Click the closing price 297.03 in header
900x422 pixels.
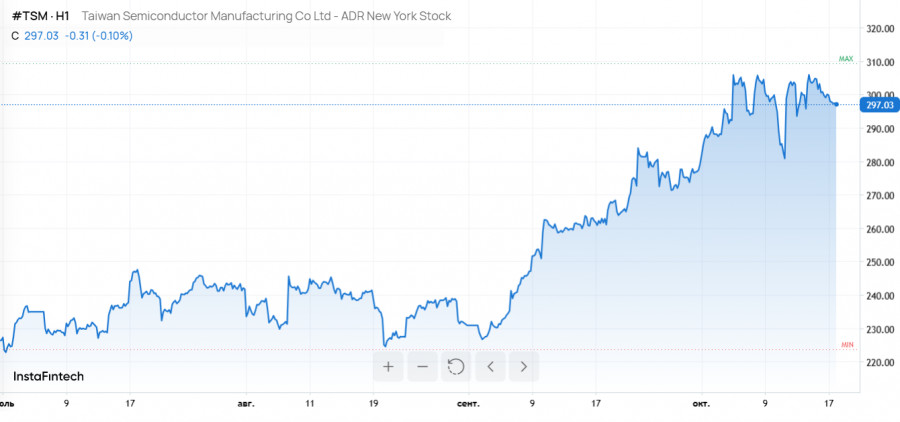pos(41,36)
